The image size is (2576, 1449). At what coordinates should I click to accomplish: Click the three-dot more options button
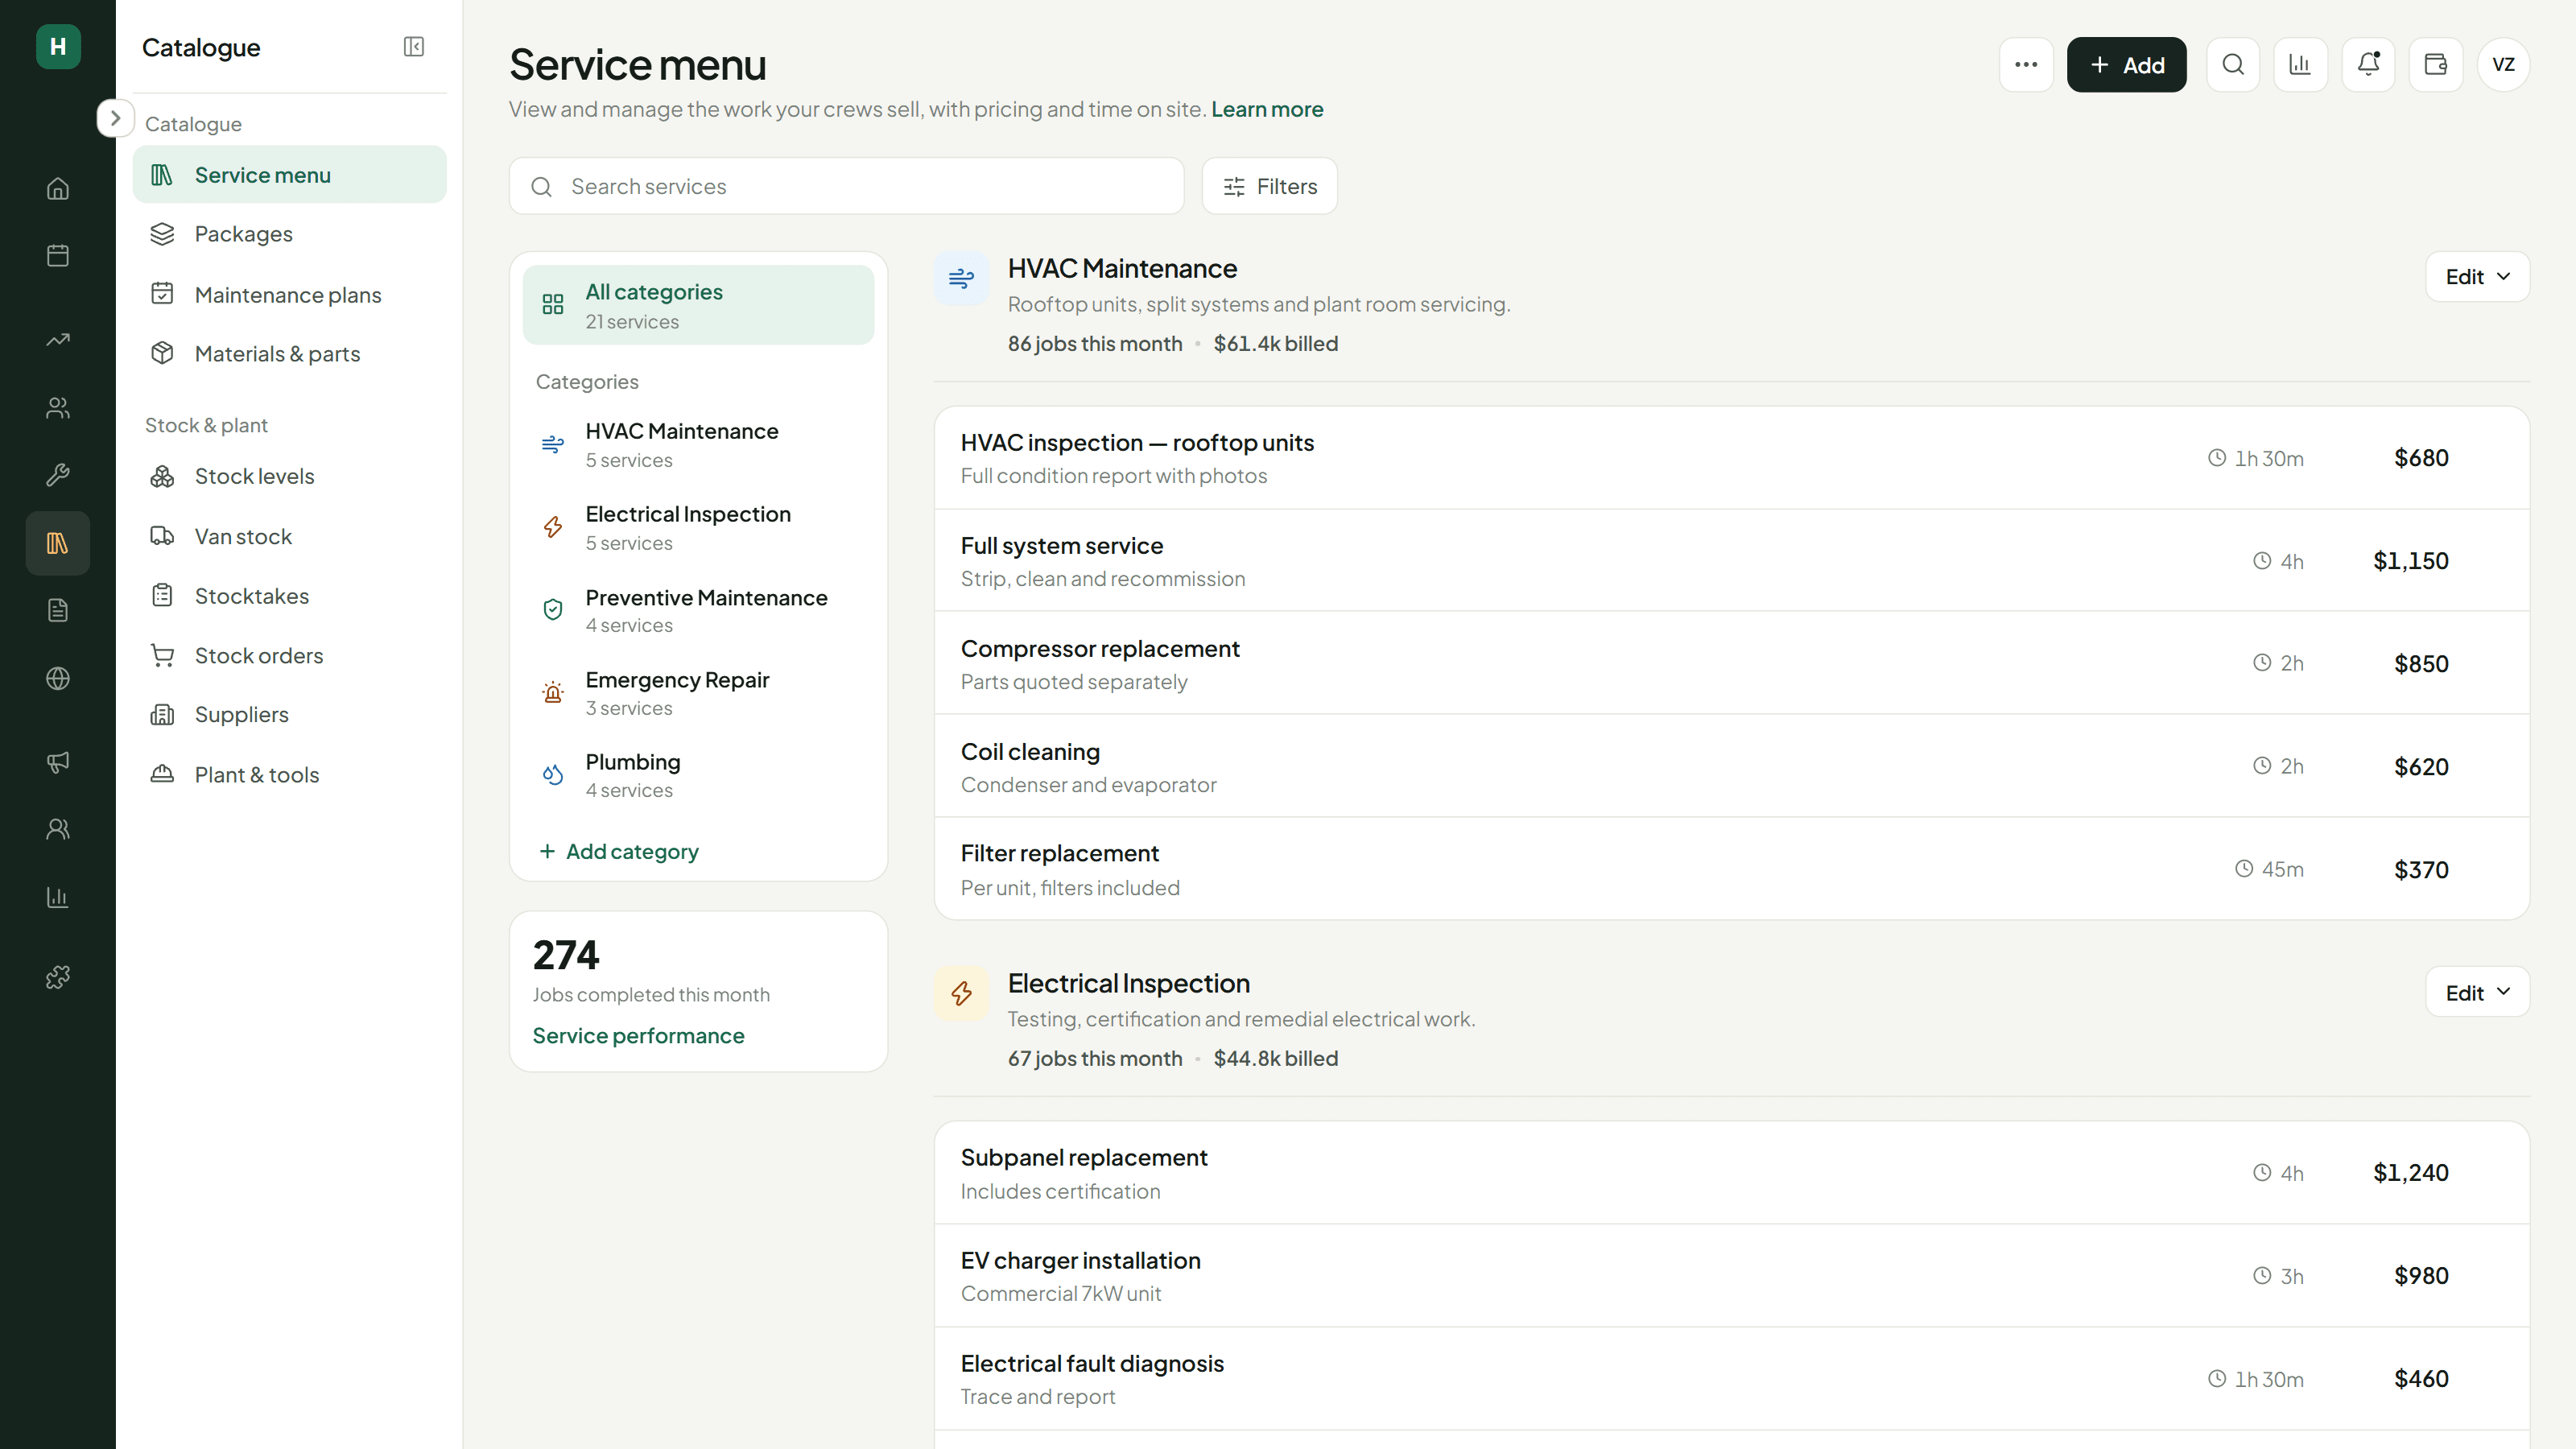(x=2026, y=65)
